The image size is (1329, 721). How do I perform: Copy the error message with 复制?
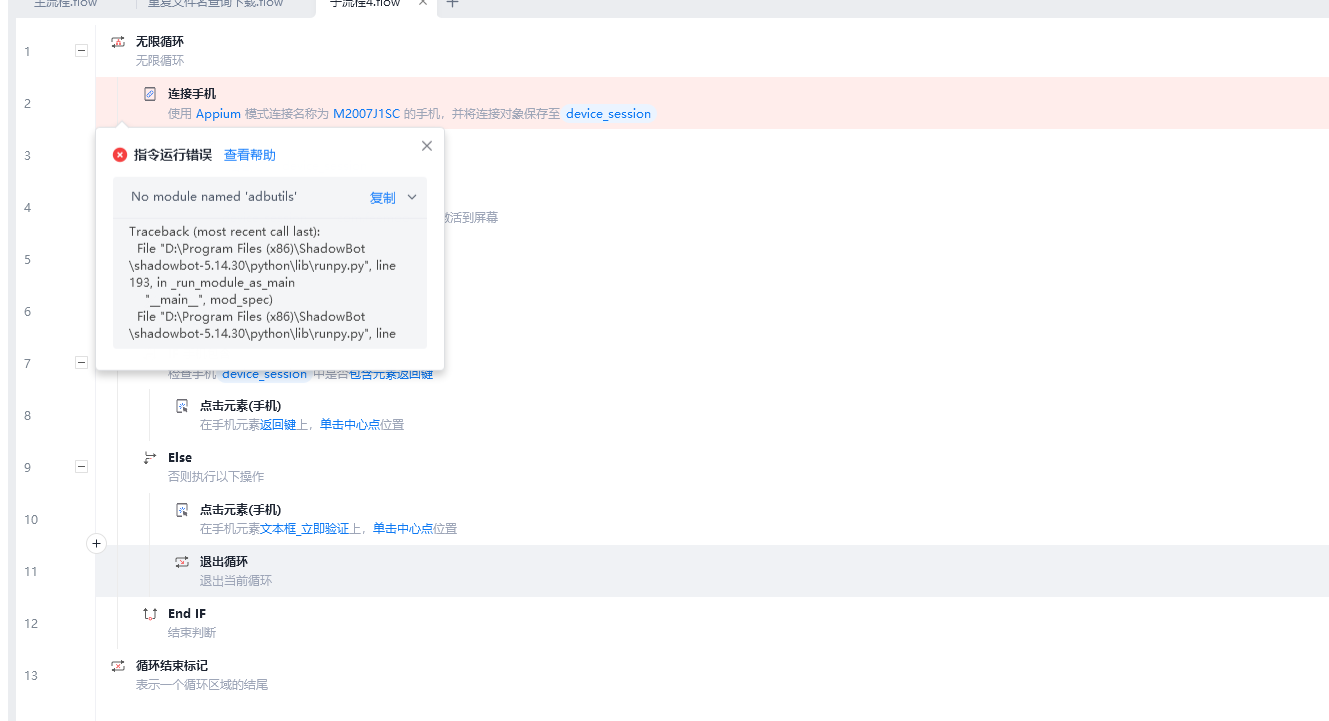tap(382, 198)
